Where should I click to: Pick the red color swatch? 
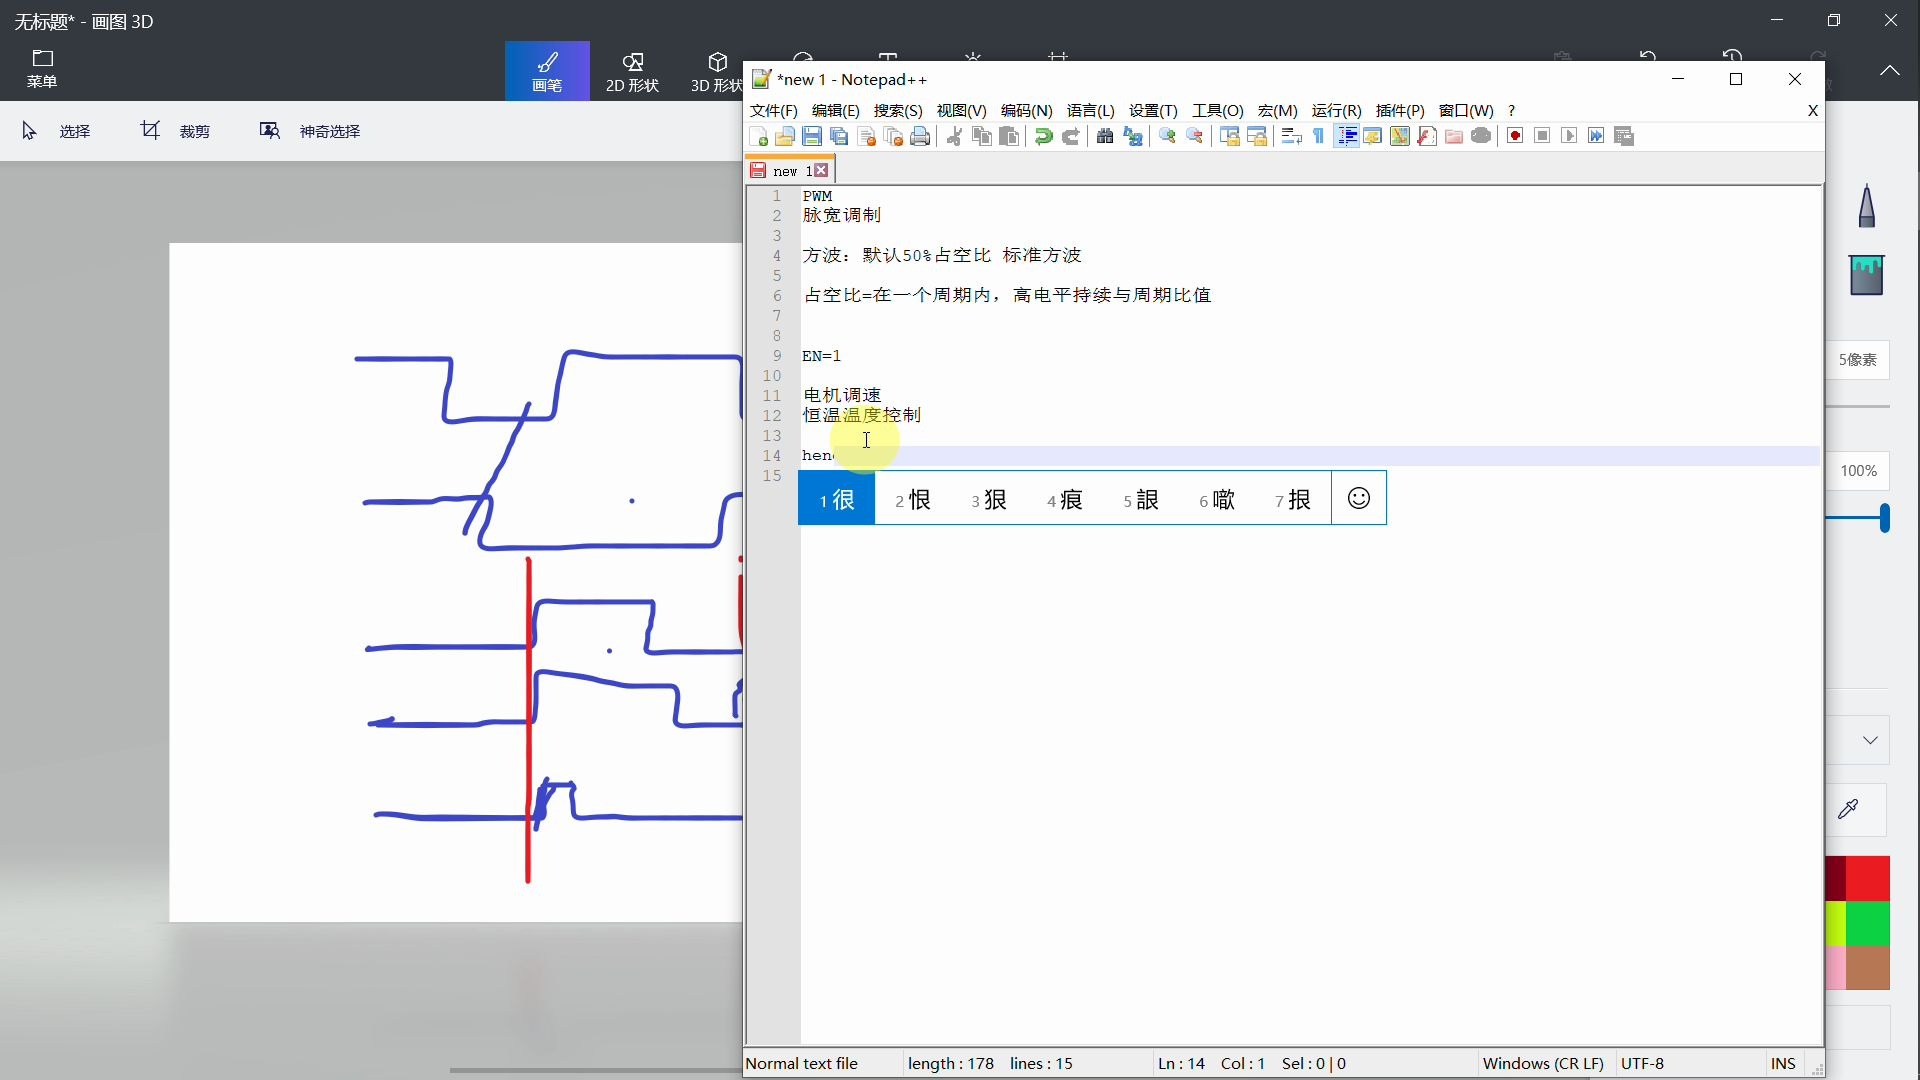(1867, 878)
